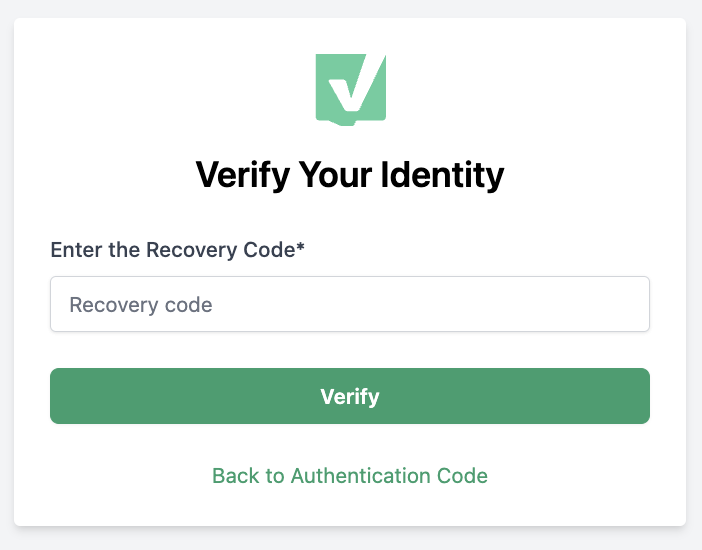Click the required asterisk after Recovery Code

[300, 246]
